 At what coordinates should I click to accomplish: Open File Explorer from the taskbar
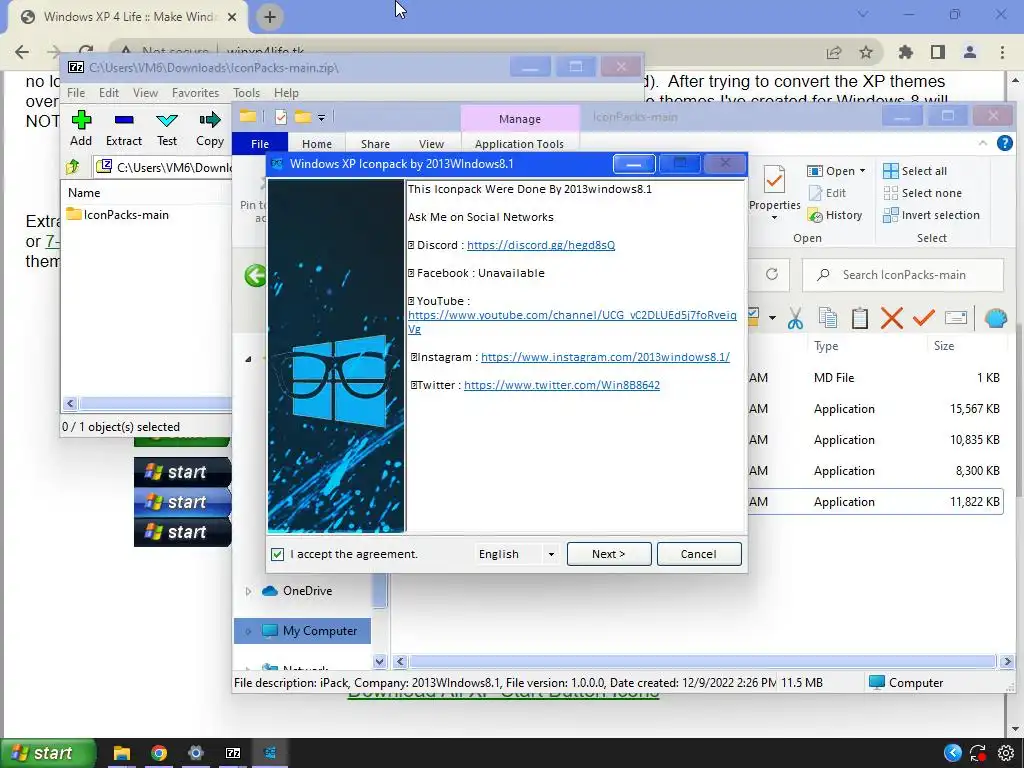coord(121,753)
